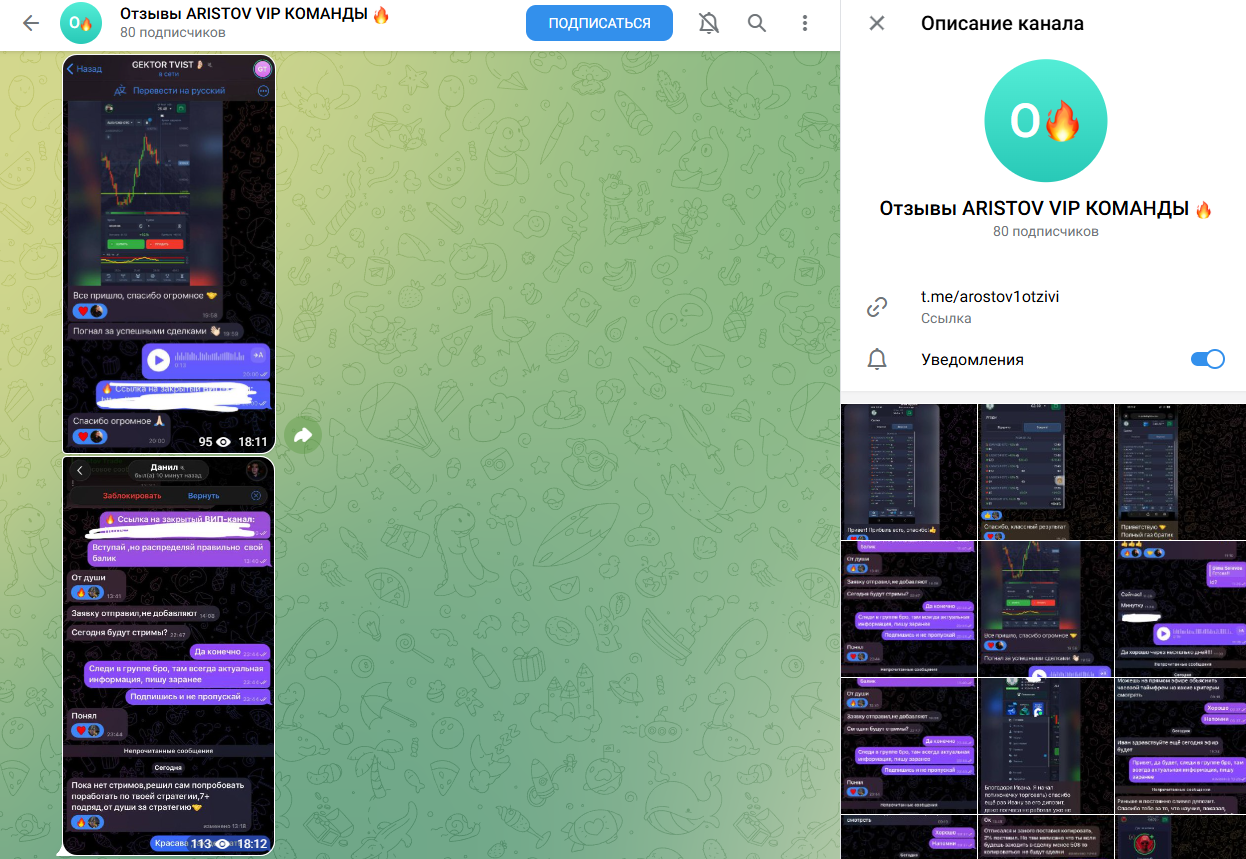Click the ПОДПИСАТЬСЯ subscribe button

(599, 23)
